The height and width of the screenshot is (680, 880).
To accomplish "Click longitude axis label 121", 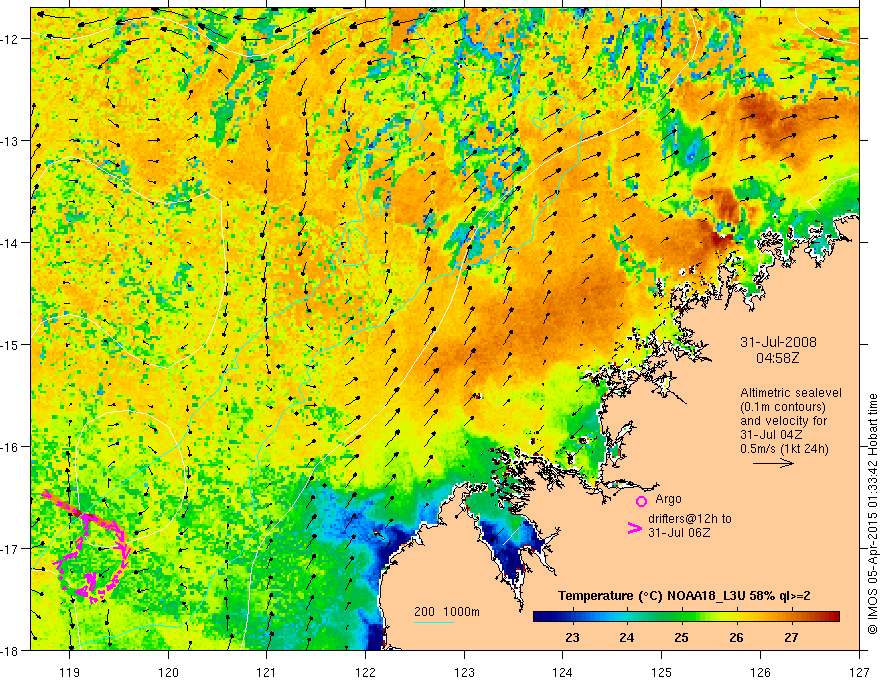I will tap(267, 672).
